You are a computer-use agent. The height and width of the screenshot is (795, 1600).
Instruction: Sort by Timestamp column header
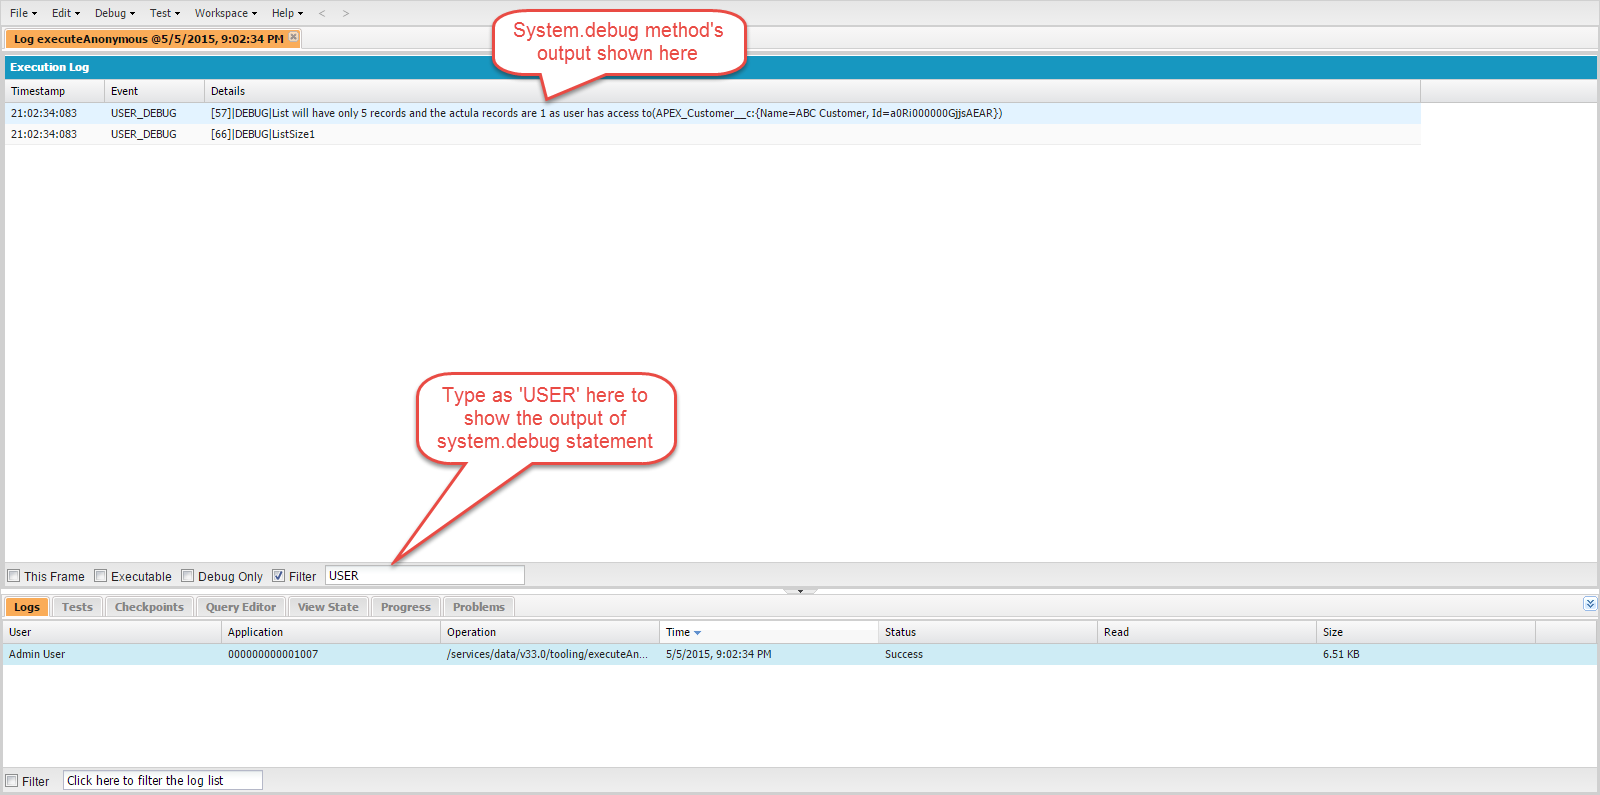(x=55, y=91)
